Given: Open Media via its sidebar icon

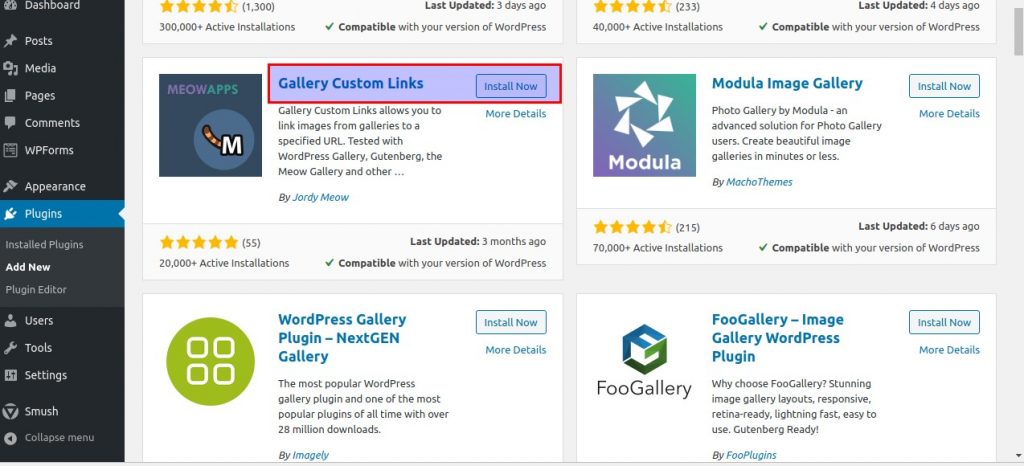Looking at the screenshot, I should [10, 68].
